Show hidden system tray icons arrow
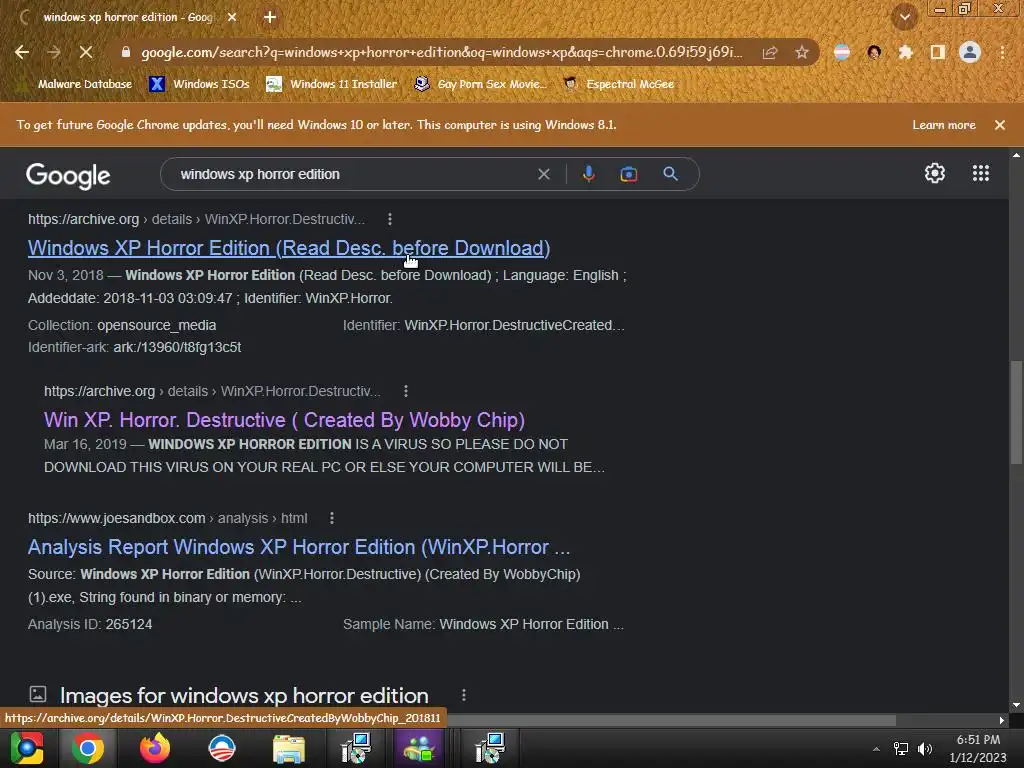 coord(876,749)
